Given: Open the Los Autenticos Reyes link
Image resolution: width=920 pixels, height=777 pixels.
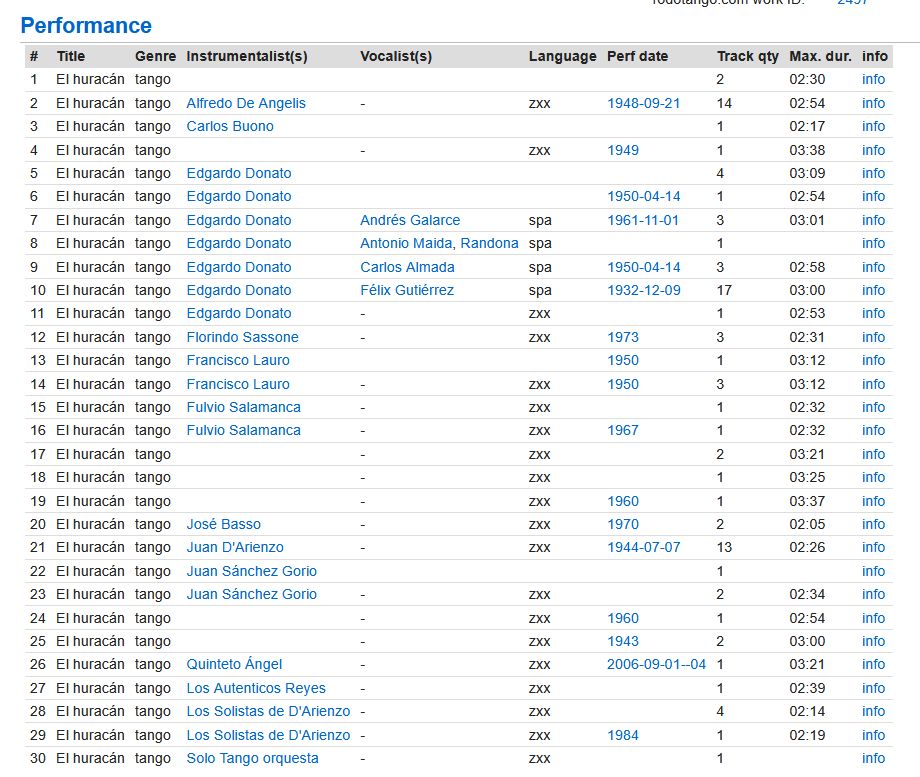Looking at the screenshot, I should coord(256,688).
